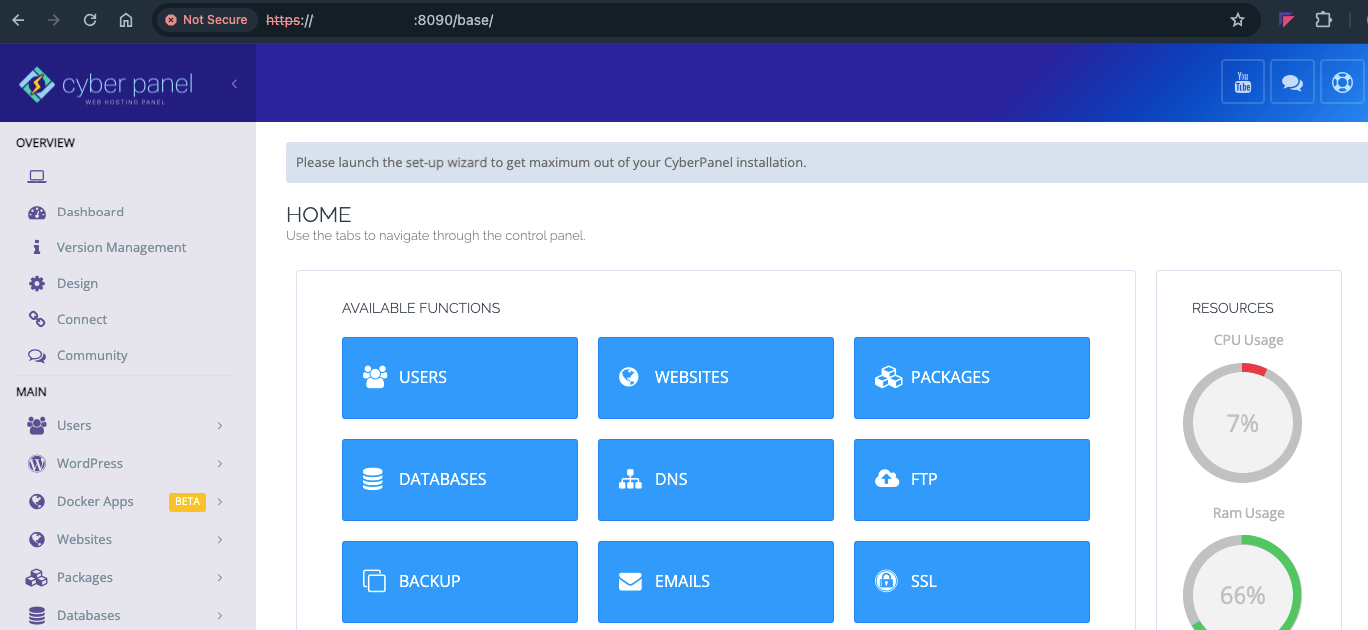Click the CyberPanel logo
This screenshot has height=630, width=1368.
tap(106, 86)
